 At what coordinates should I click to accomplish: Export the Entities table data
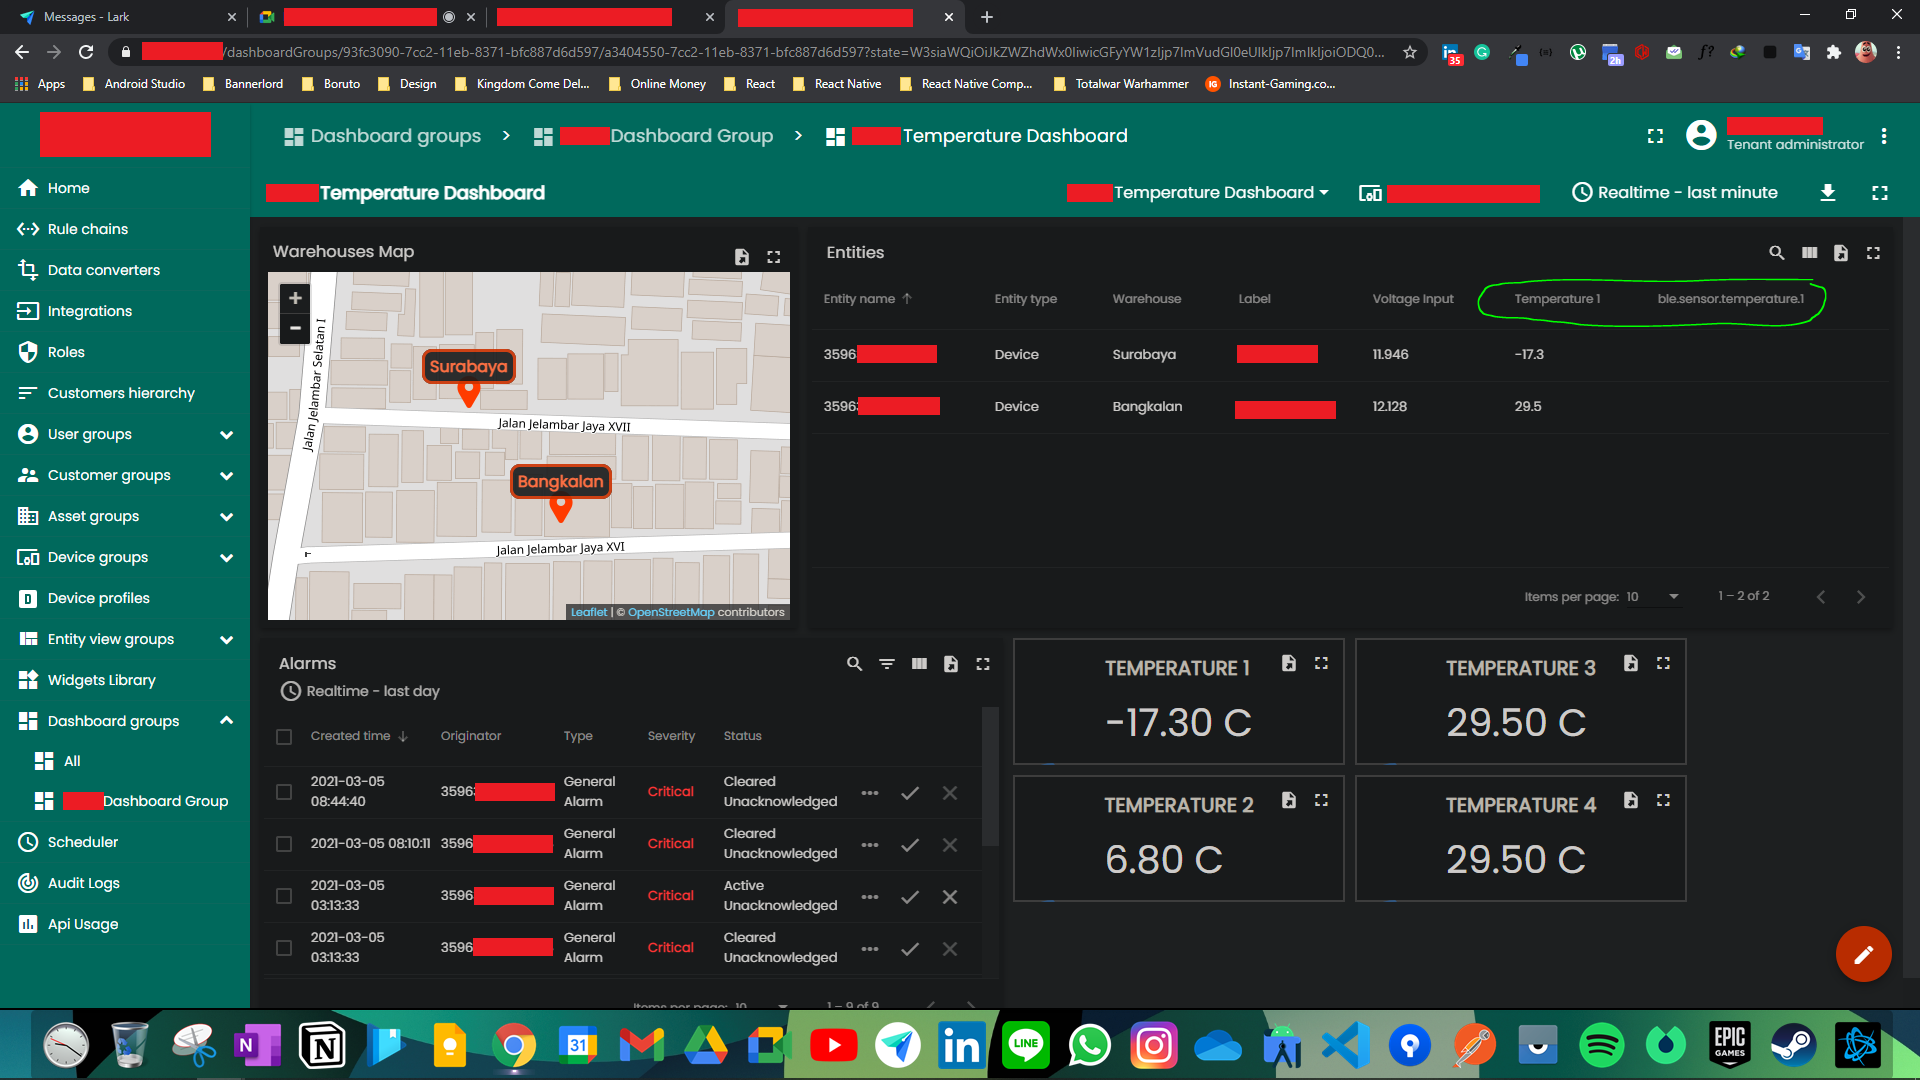[1842, 253]
